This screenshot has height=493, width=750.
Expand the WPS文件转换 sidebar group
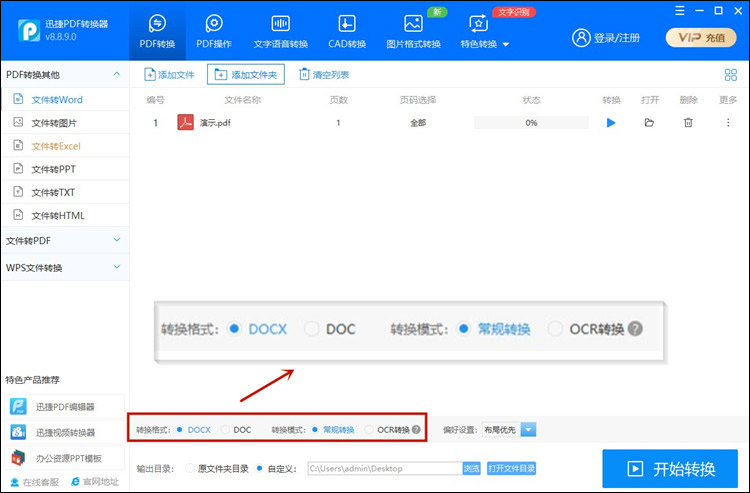pyautogui.click(x=65, y=267)
